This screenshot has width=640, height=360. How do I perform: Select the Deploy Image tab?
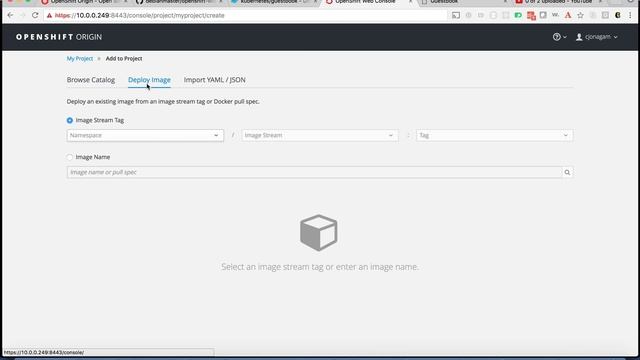click(149, 80)
